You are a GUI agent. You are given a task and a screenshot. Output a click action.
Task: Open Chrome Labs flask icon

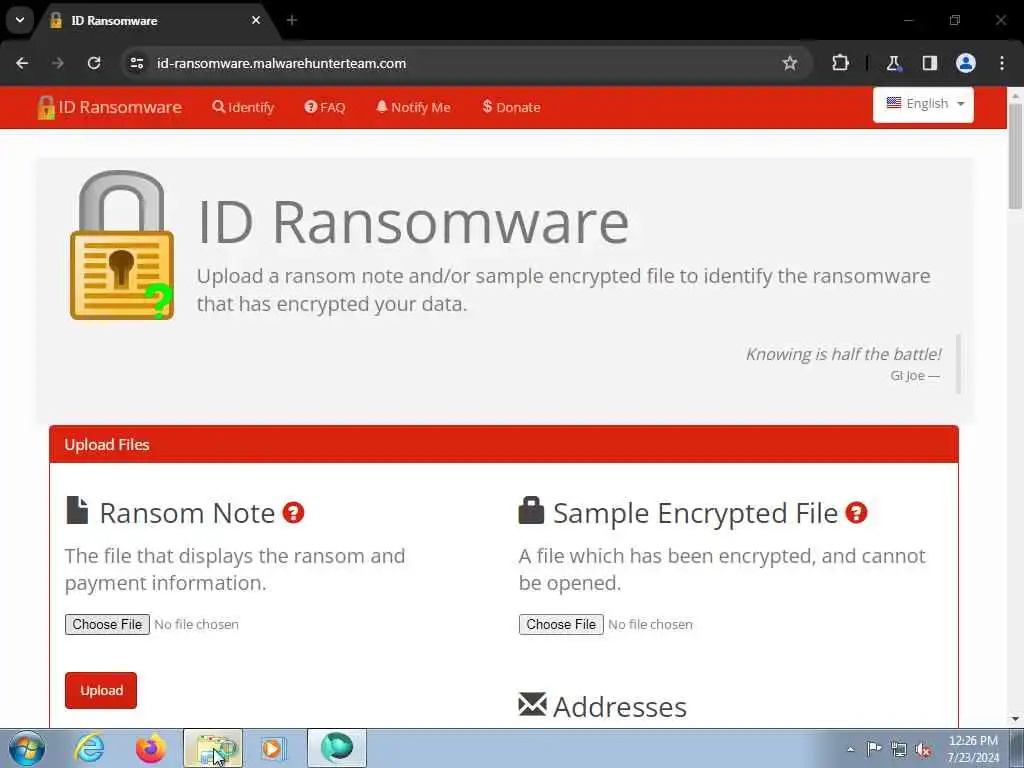point(893,63)
